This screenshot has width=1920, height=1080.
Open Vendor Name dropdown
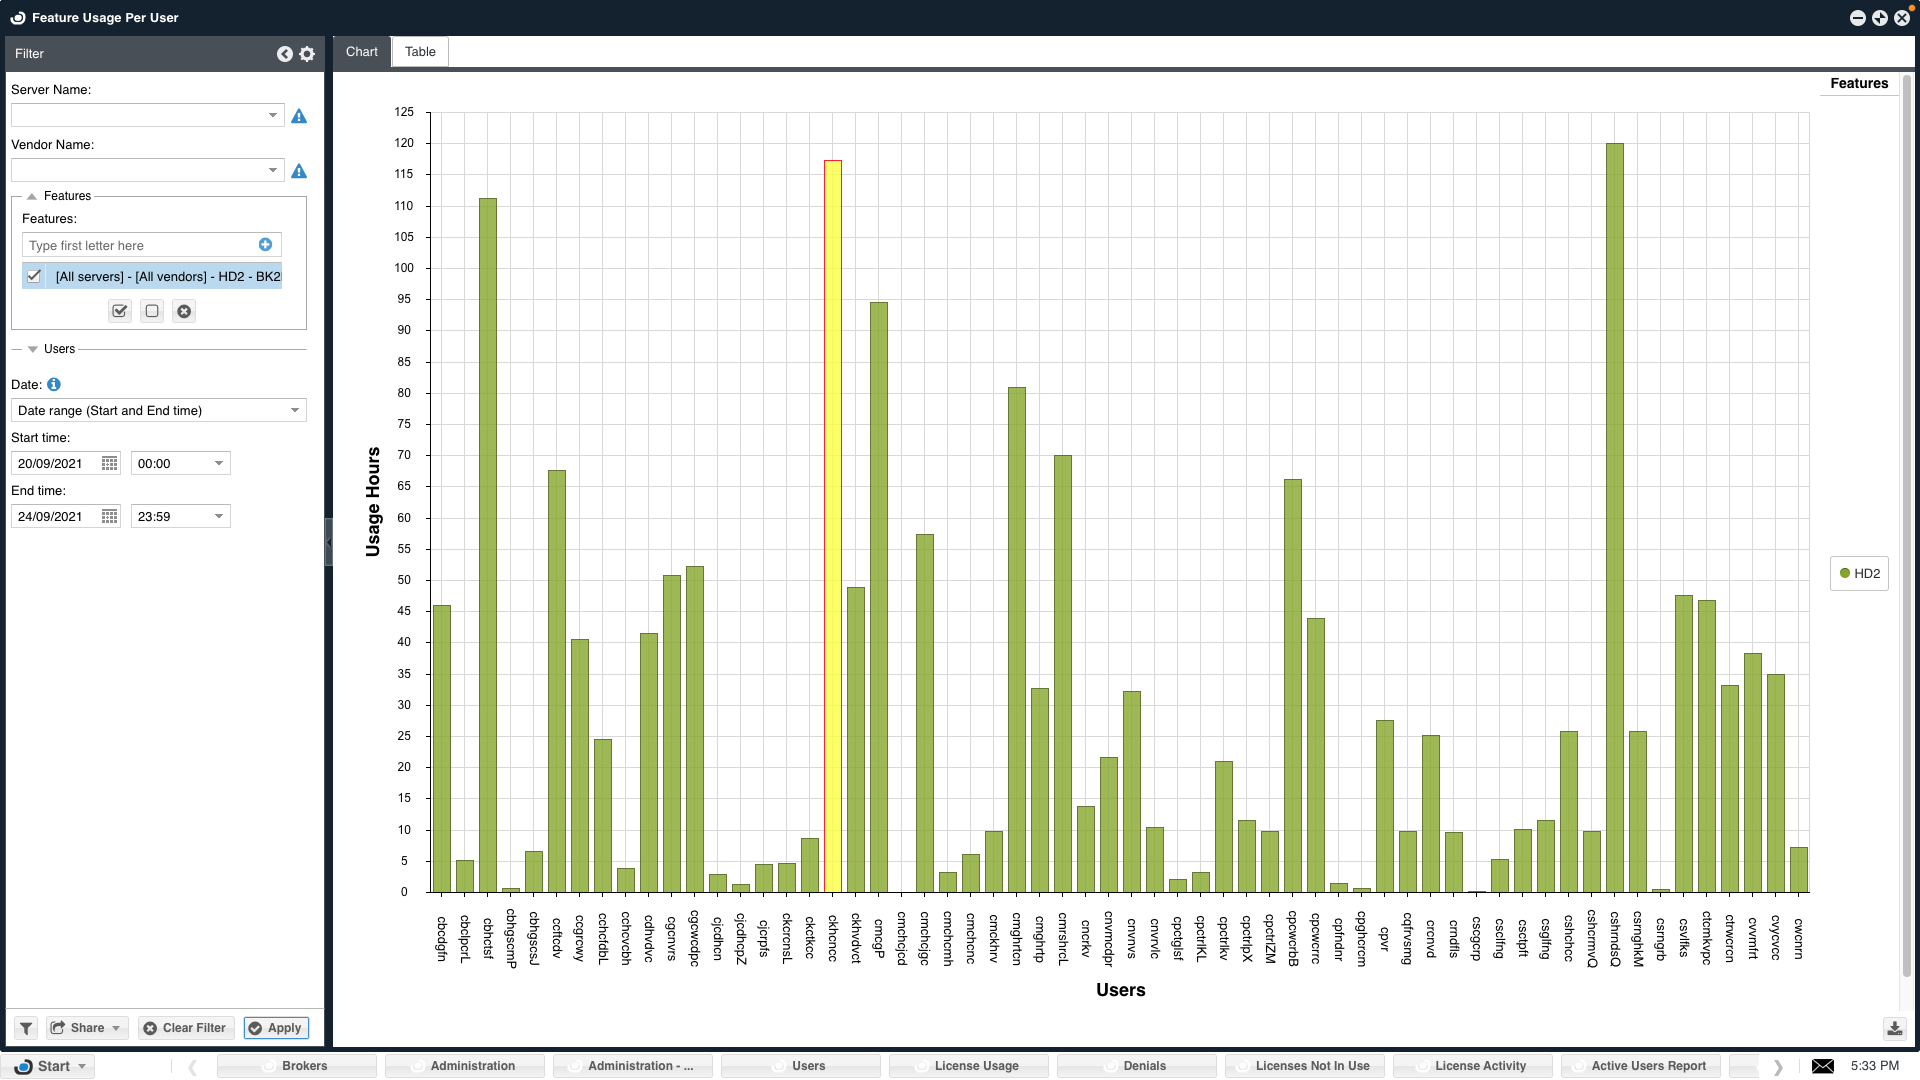pyautogui.click(x=272, y=171)
